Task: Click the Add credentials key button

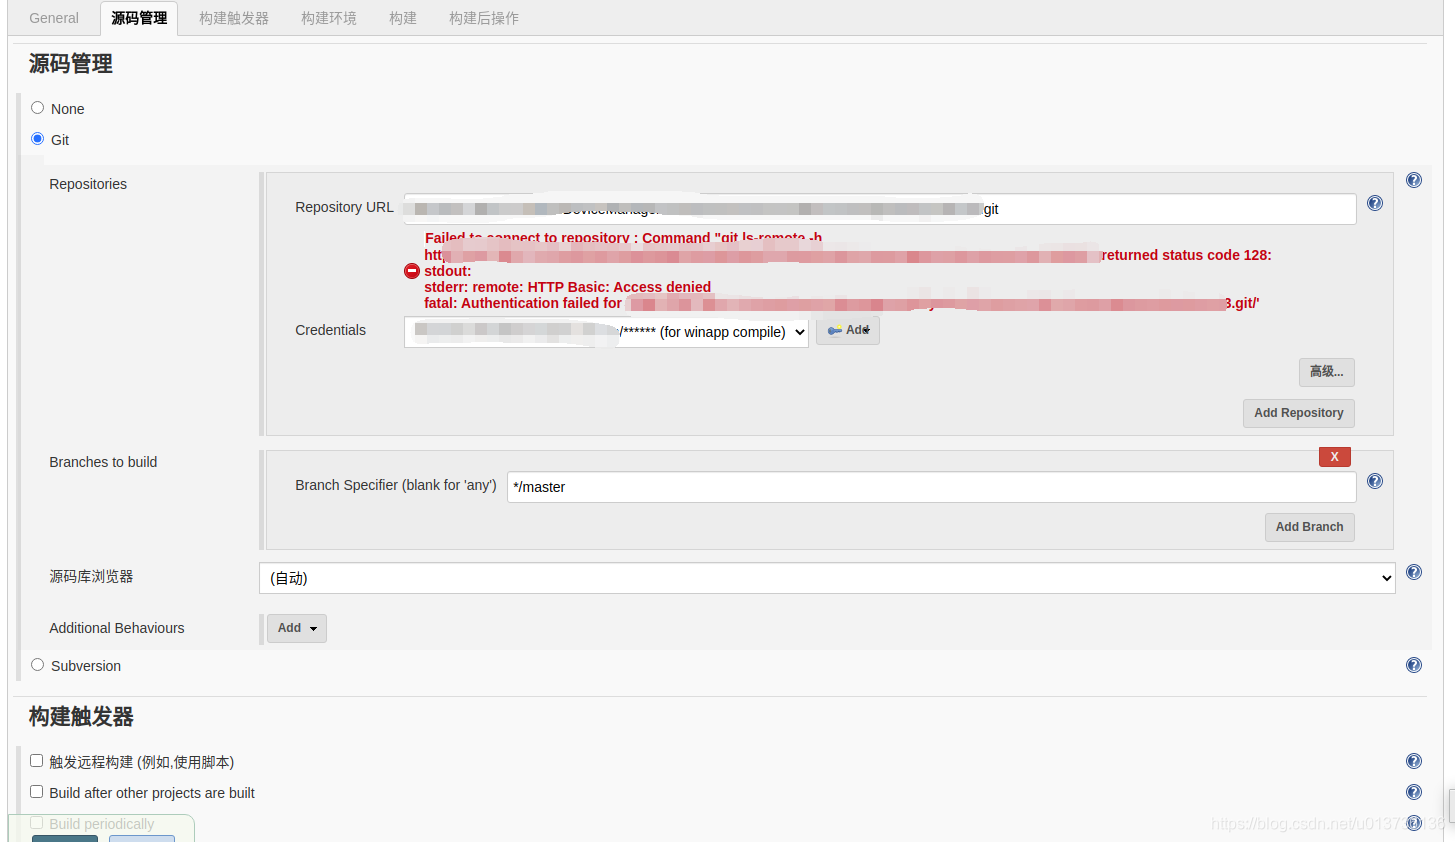Action: (x=848, y=331)
